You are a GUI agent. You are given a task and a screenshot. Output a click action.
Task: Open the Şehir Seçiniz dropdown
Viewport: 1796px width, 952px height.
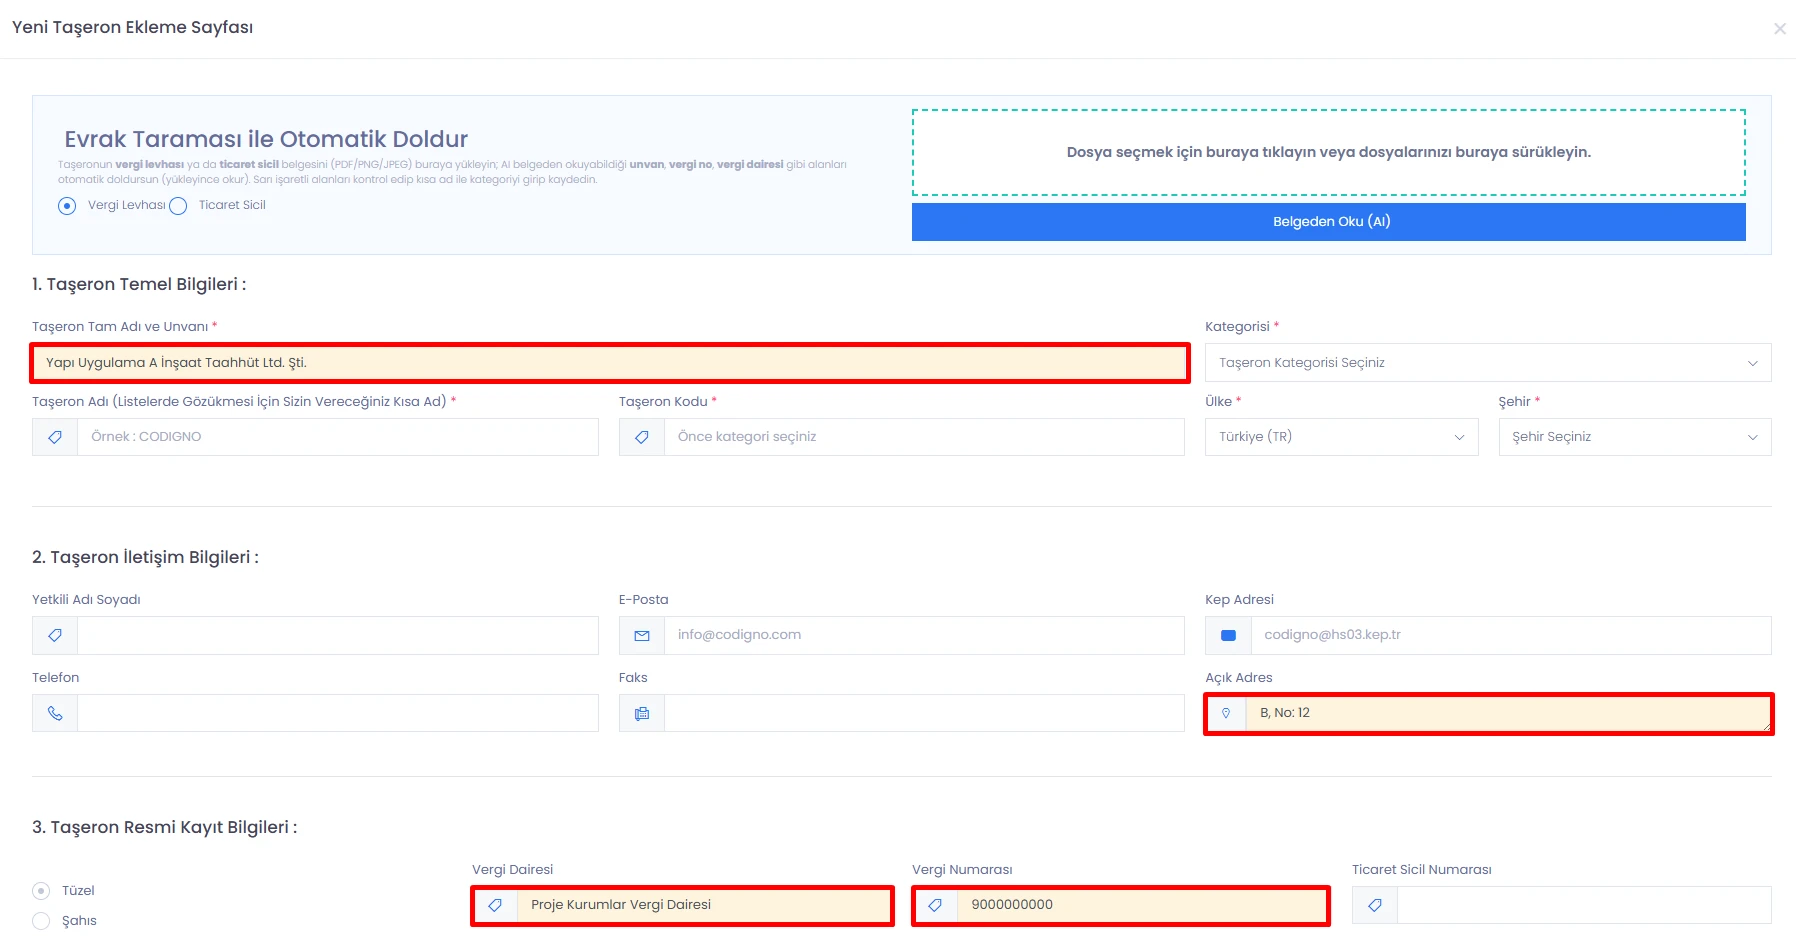click(x=1635, y=437)
